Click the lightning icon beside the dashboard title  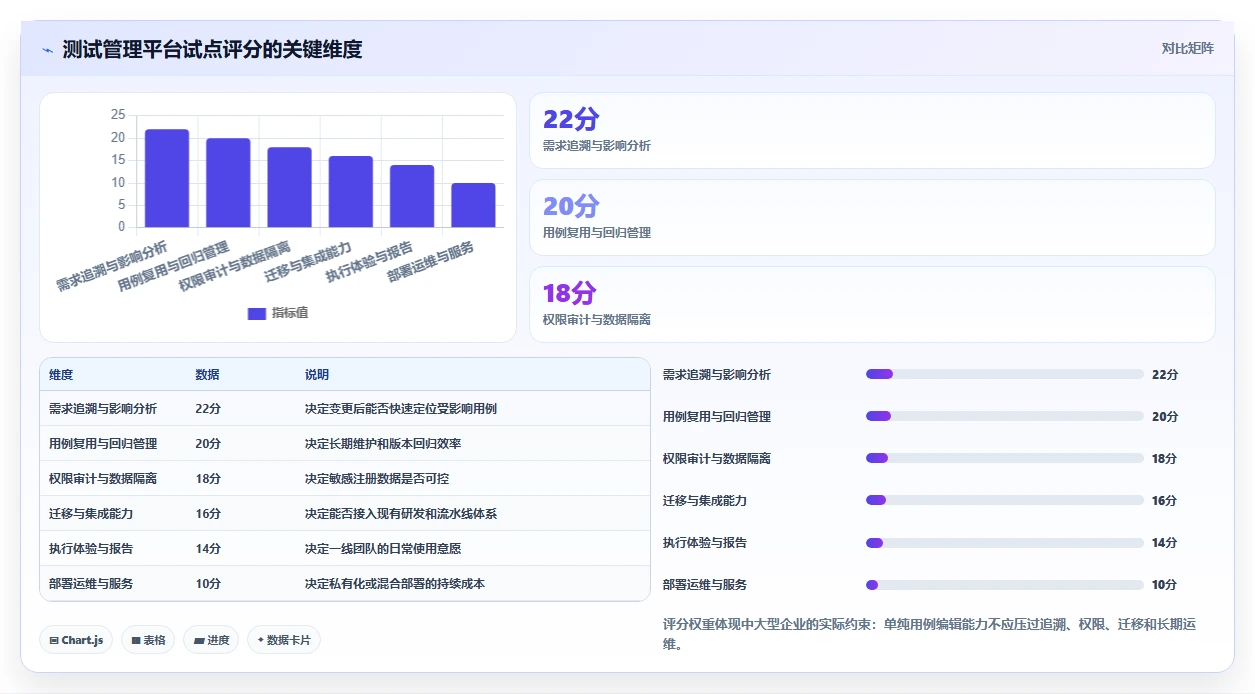click(48, 50)
